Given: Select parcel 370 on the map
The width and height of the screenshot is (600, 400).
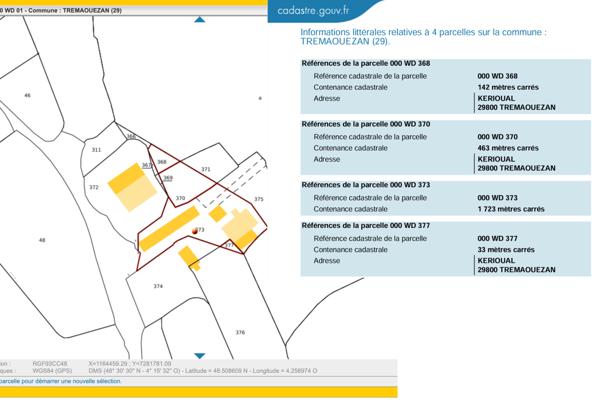Looking at the screenshot, I should [x=180, y=198].
